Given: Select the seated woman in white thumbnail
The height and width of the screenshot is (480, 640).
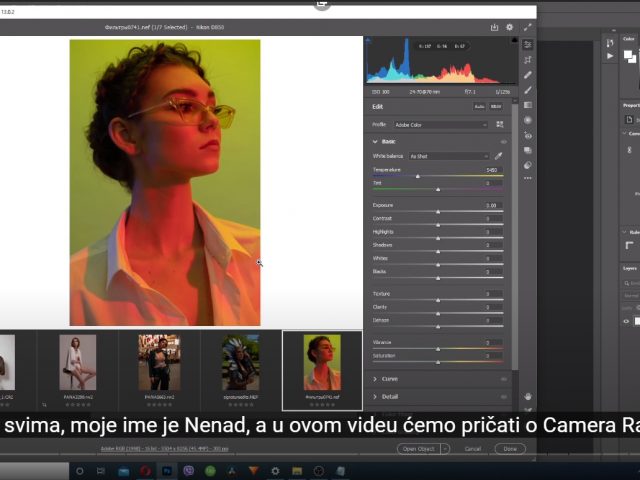Looking at the screenshot, I should point(78,362).
